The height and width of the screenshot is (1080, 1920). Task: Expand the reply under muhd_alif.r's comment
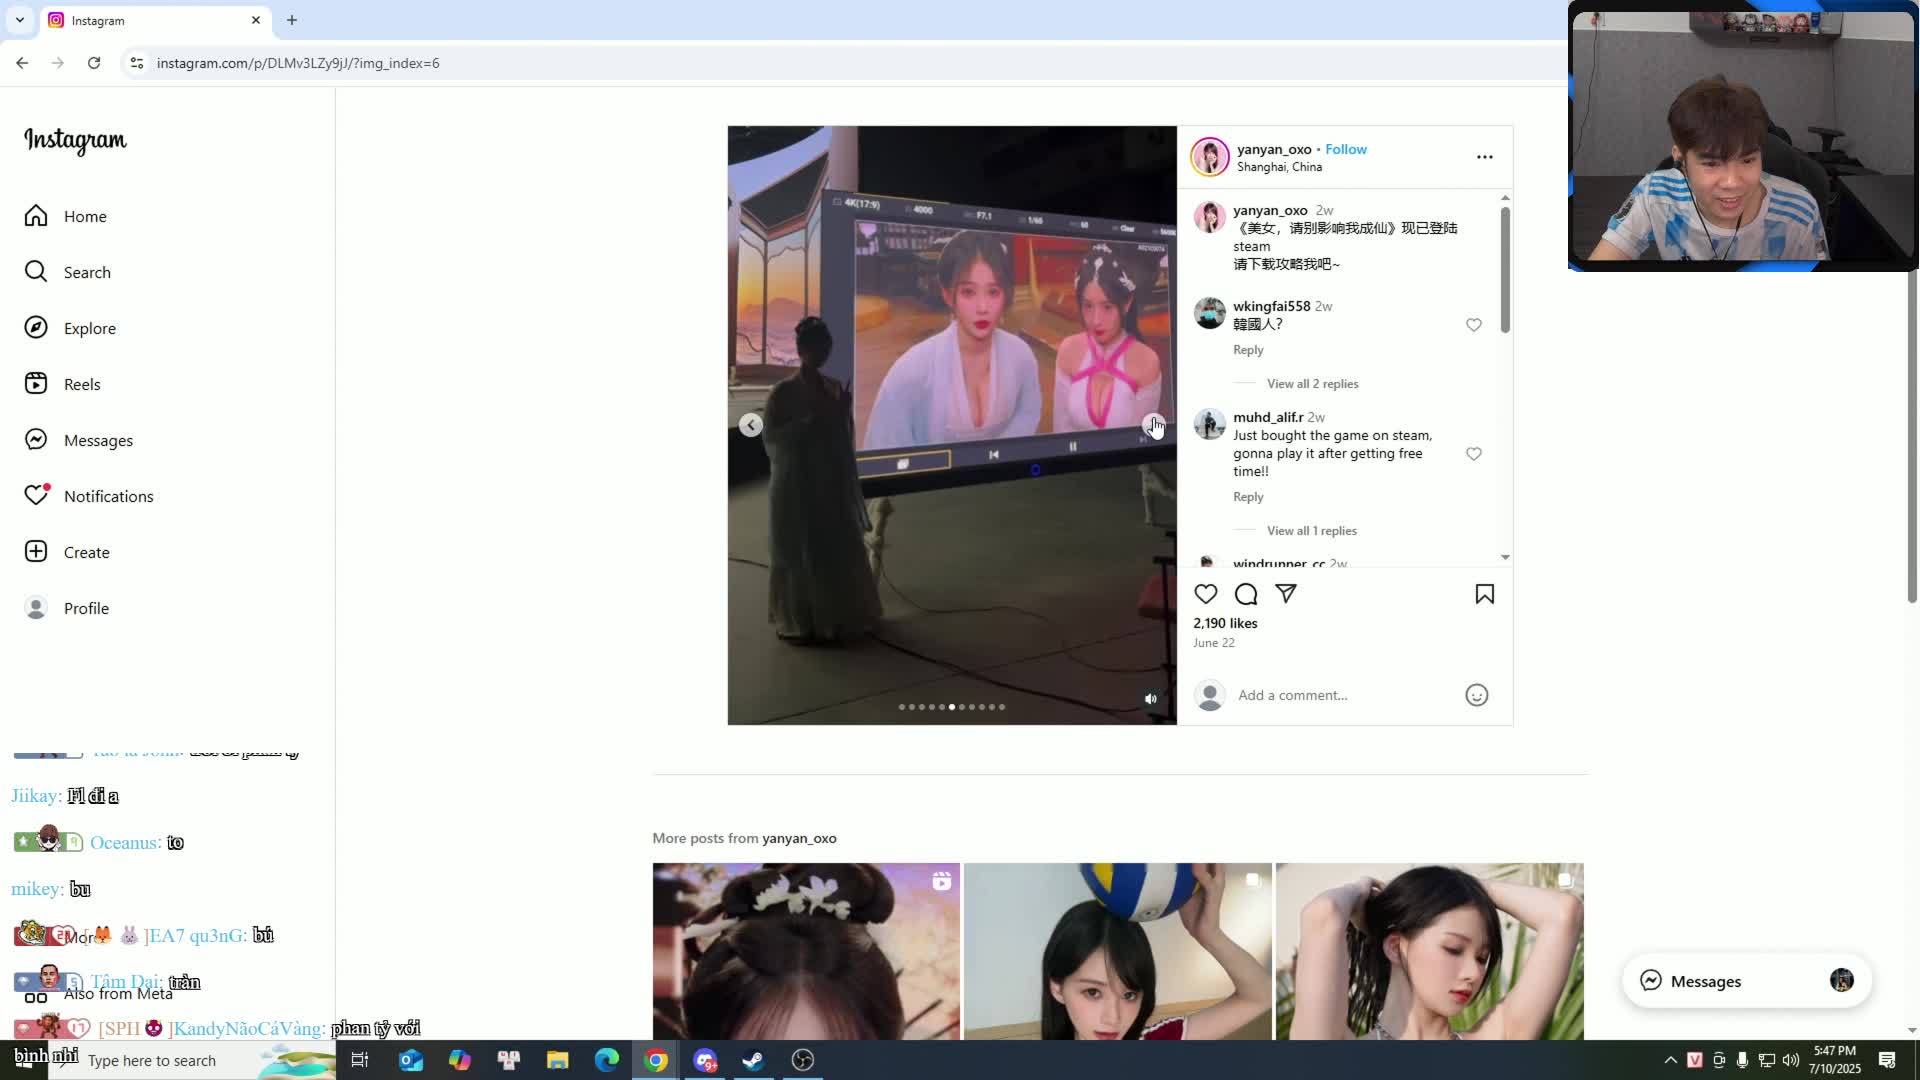(1312, 530)
